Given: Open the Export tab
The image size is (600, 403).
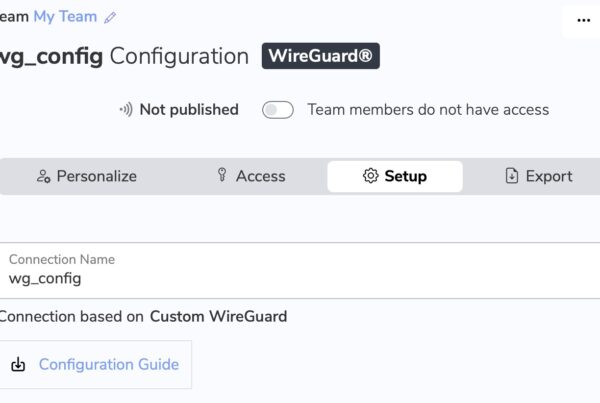Looking at the screenshot, I should [539, 176].
